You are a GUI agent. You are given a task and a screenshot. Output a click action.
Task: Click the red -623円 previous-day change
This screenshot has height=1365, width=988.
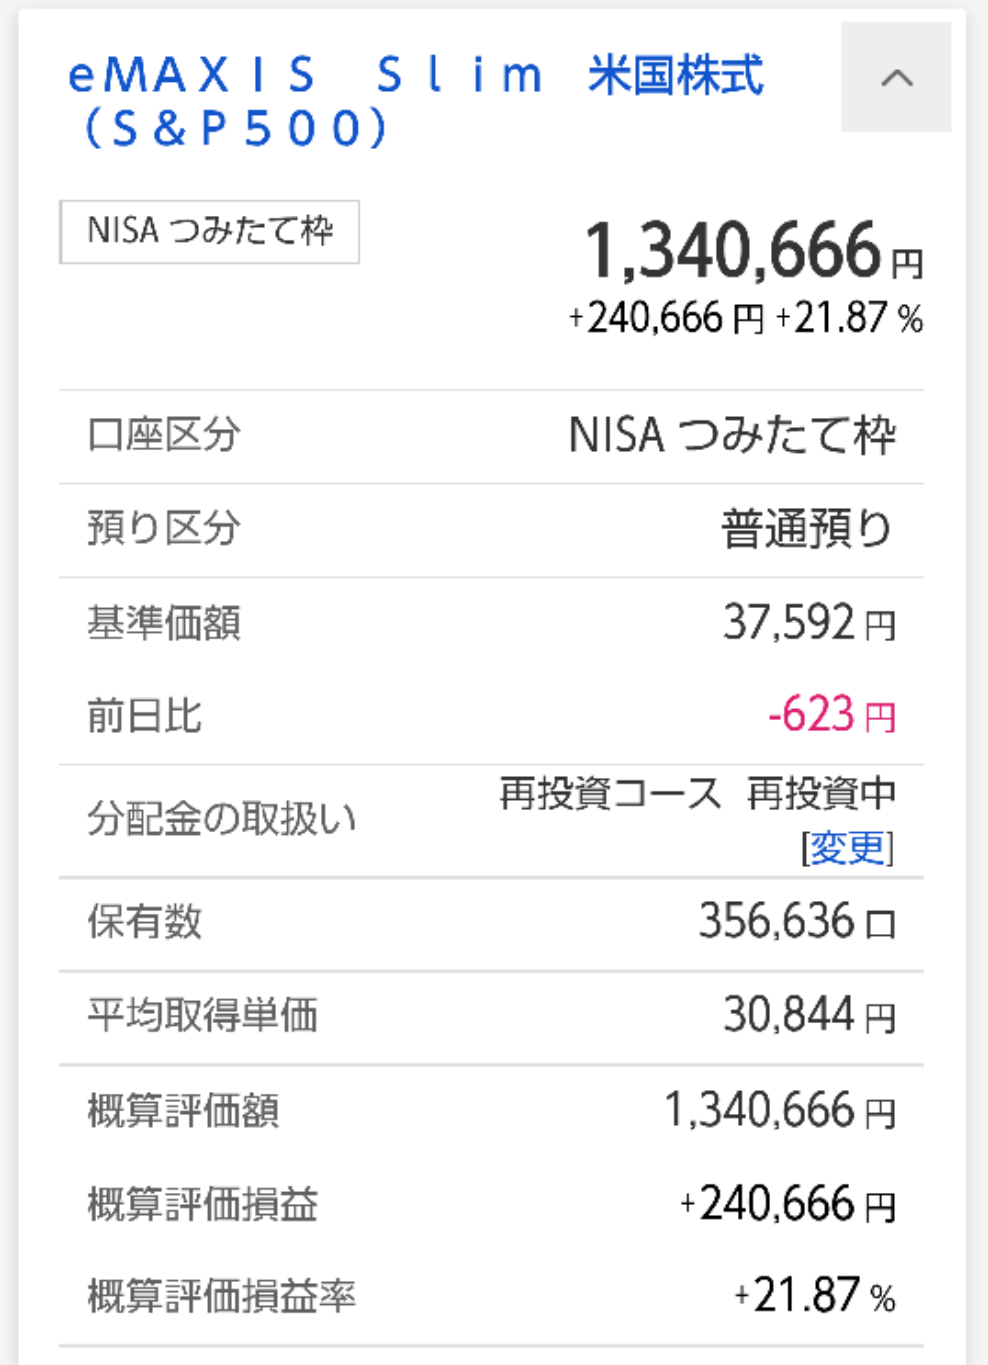click(x=830, y=716)
